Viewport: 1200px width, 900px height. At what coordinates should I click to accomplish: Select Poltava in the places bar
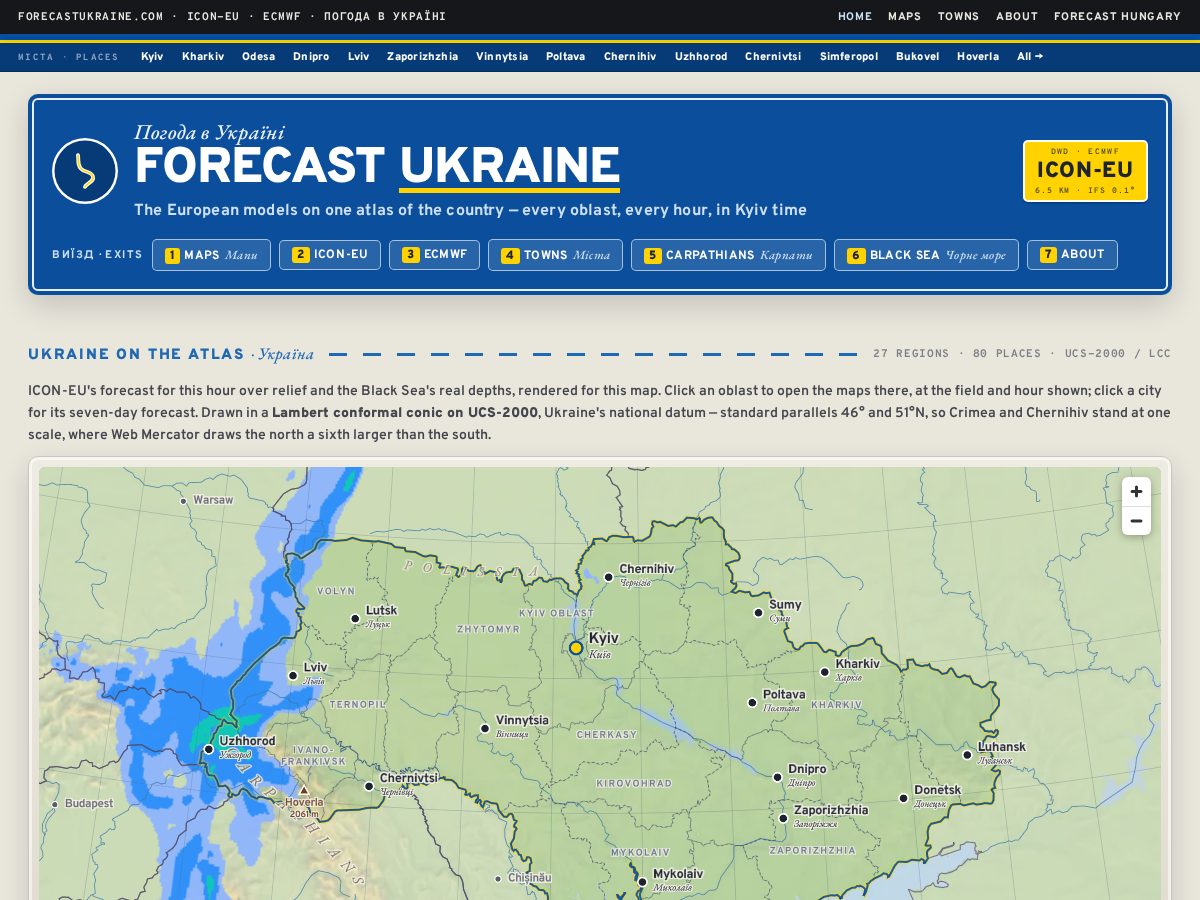566,57
